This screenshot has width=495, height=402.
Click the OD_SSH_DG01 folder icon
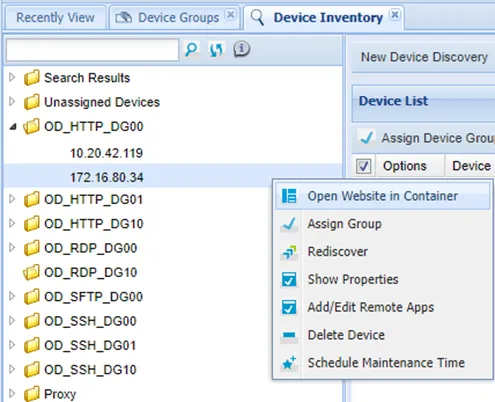[32, 345]
